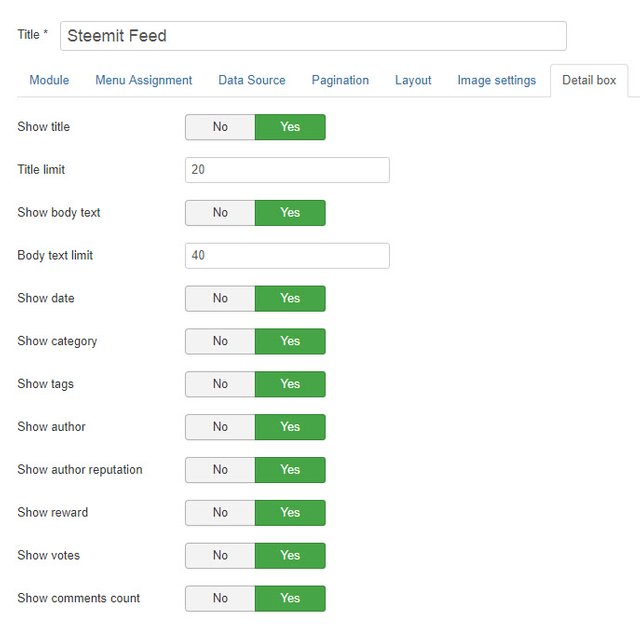The height and width of the screenshot is (633, 640).
Task: Disable Show body text with No
Action: click(220, 213)
